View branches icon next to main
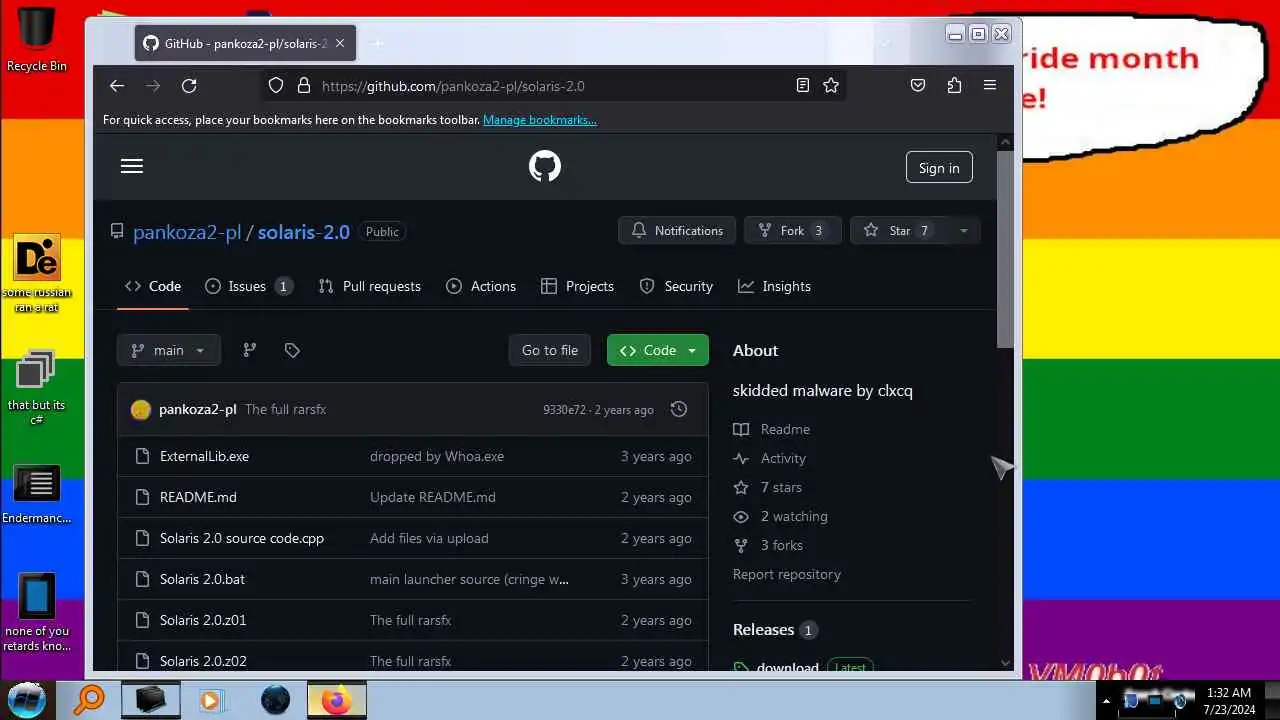Screen dimensions: 1280x720 pyautogui.click(x=250, y=350)
